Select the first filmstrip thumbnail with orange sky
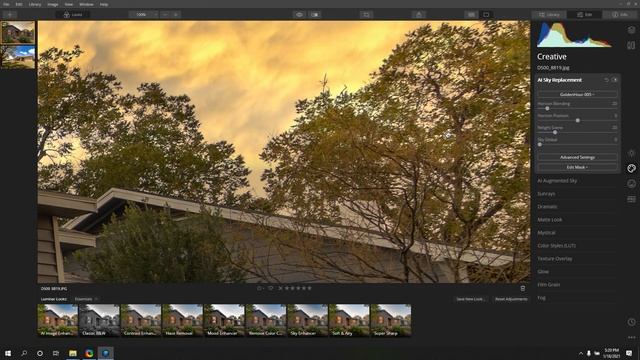 coord(18,32)
